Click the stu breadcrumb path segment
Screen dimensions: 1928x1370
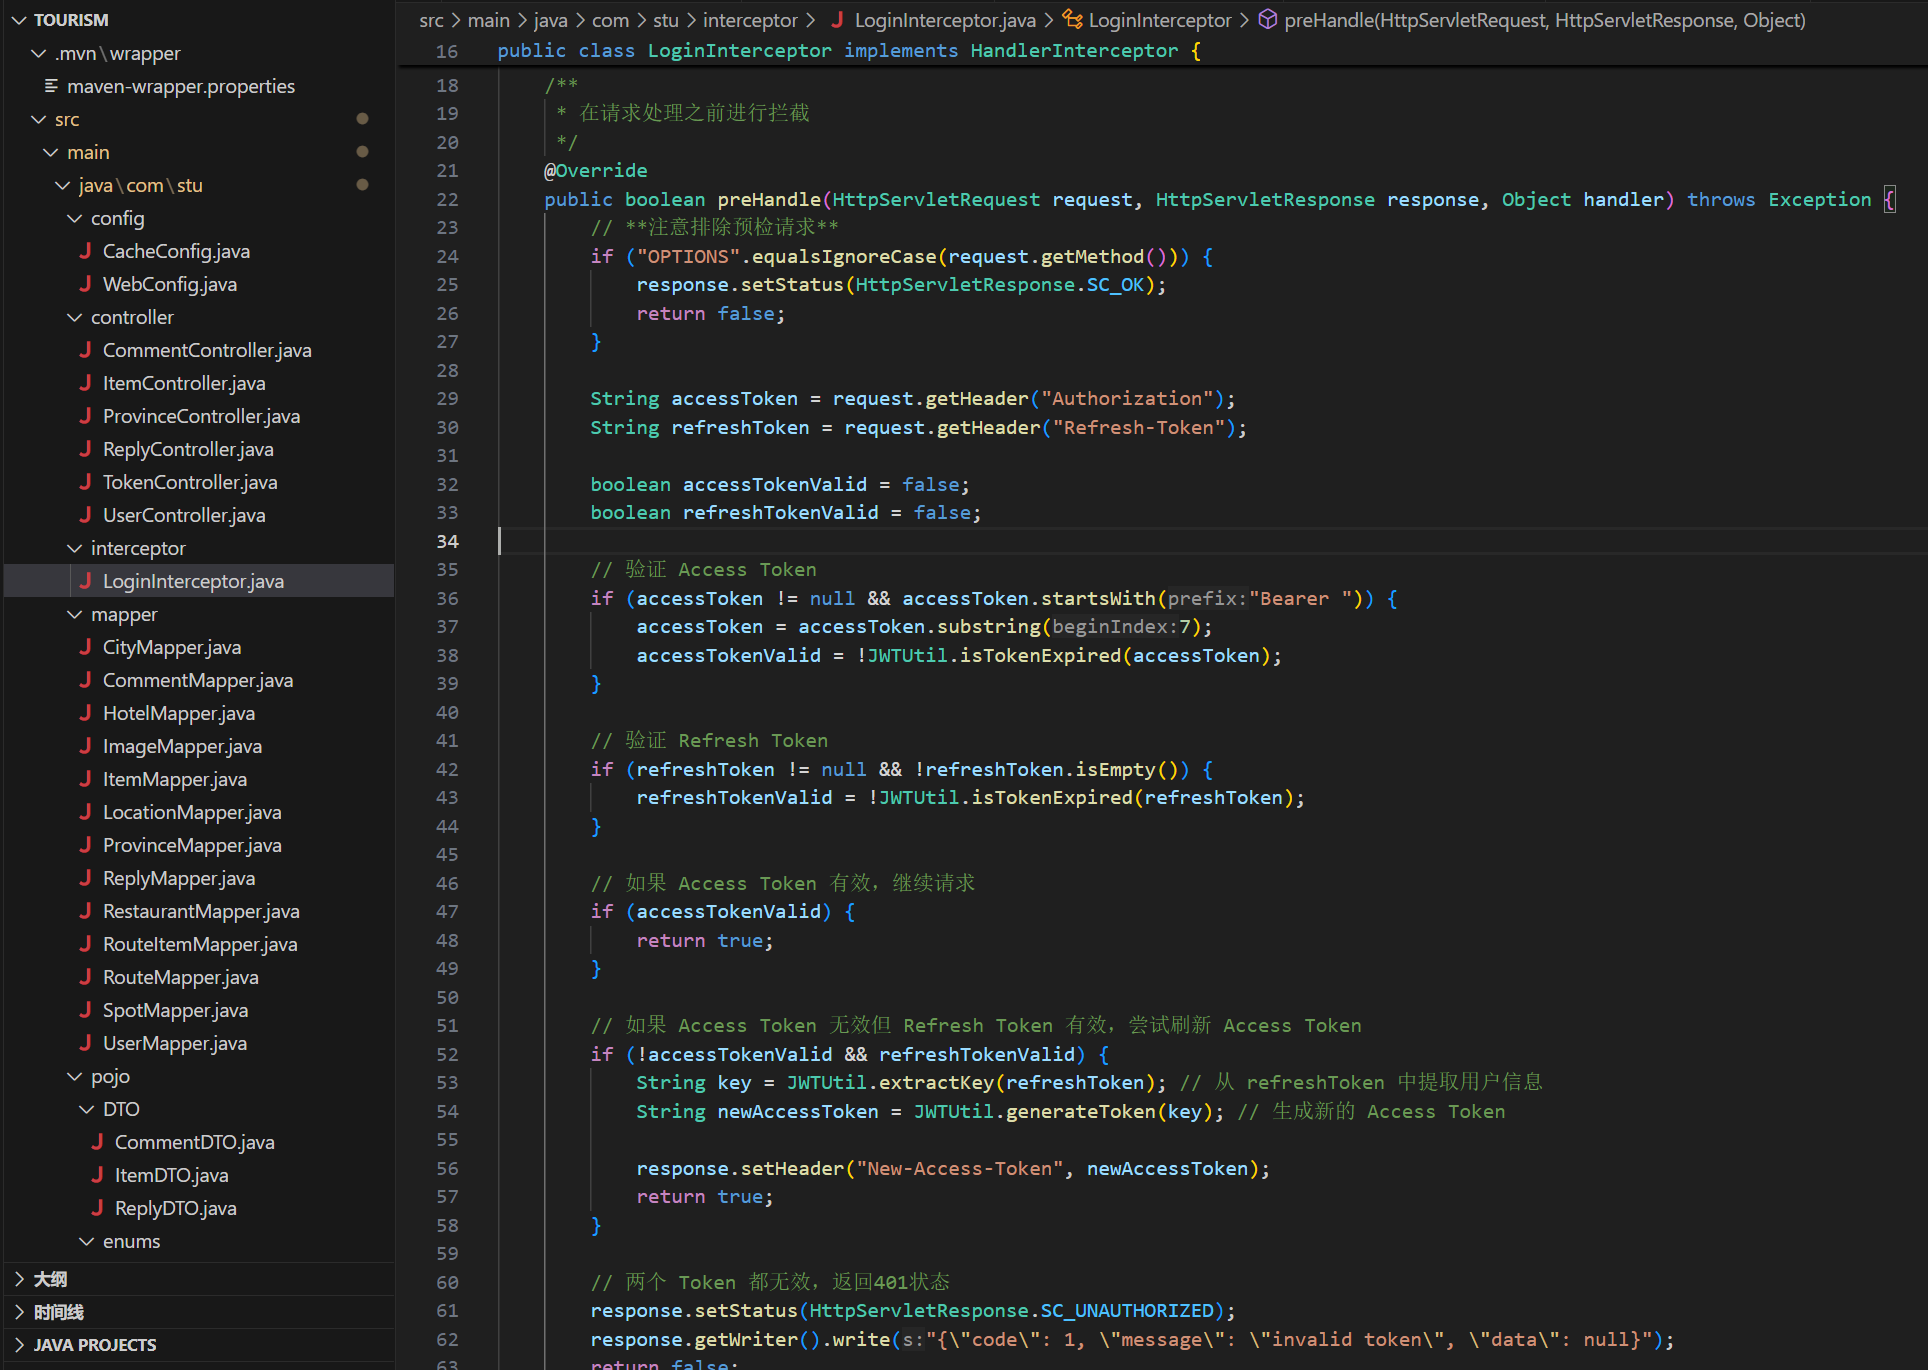pos(665,20)
